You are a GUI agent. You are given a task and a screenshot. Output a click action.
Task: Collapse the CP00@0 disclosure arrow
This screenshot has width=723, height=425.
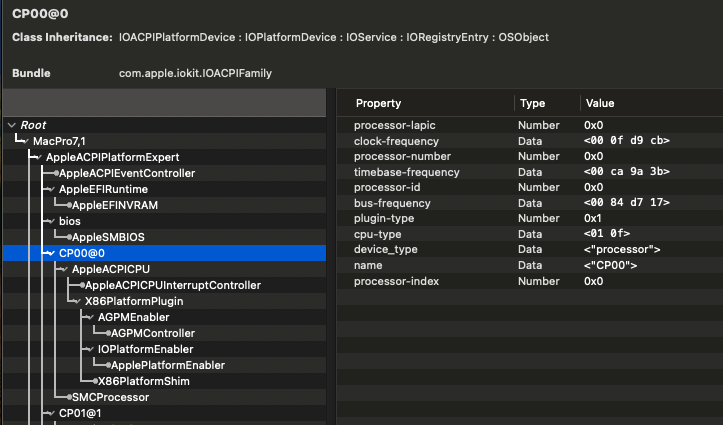pyautogui.click(x=51, y=253)
